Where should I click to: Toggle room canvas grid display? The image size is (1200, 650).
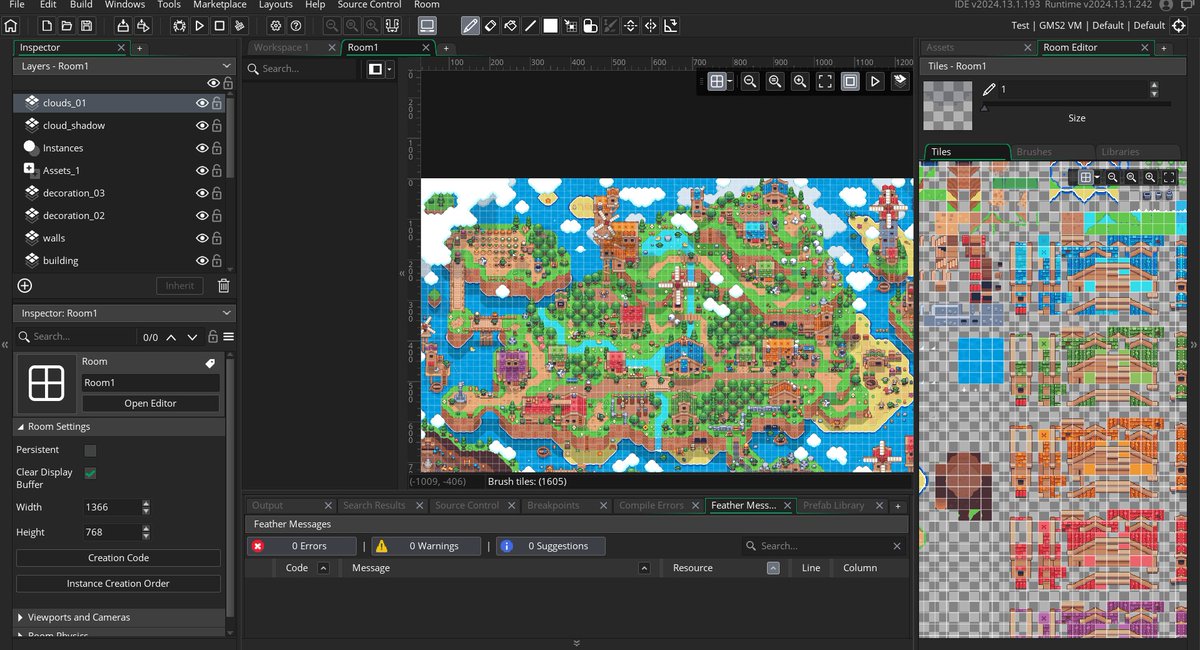[716, 81]
